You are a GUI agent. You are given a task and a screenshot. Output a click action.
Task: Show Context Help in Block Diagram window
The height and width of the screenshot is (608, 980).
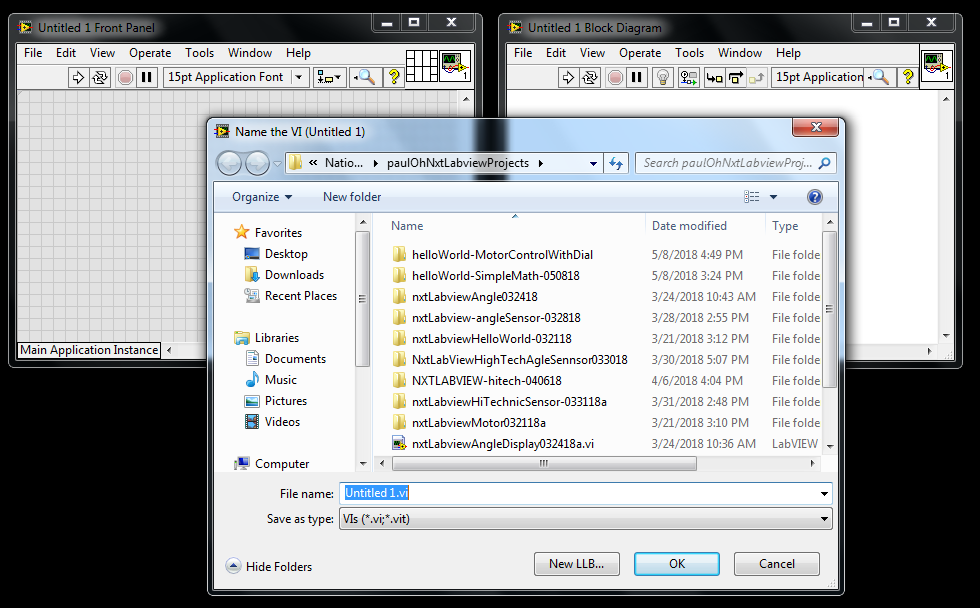coord(908,77)
